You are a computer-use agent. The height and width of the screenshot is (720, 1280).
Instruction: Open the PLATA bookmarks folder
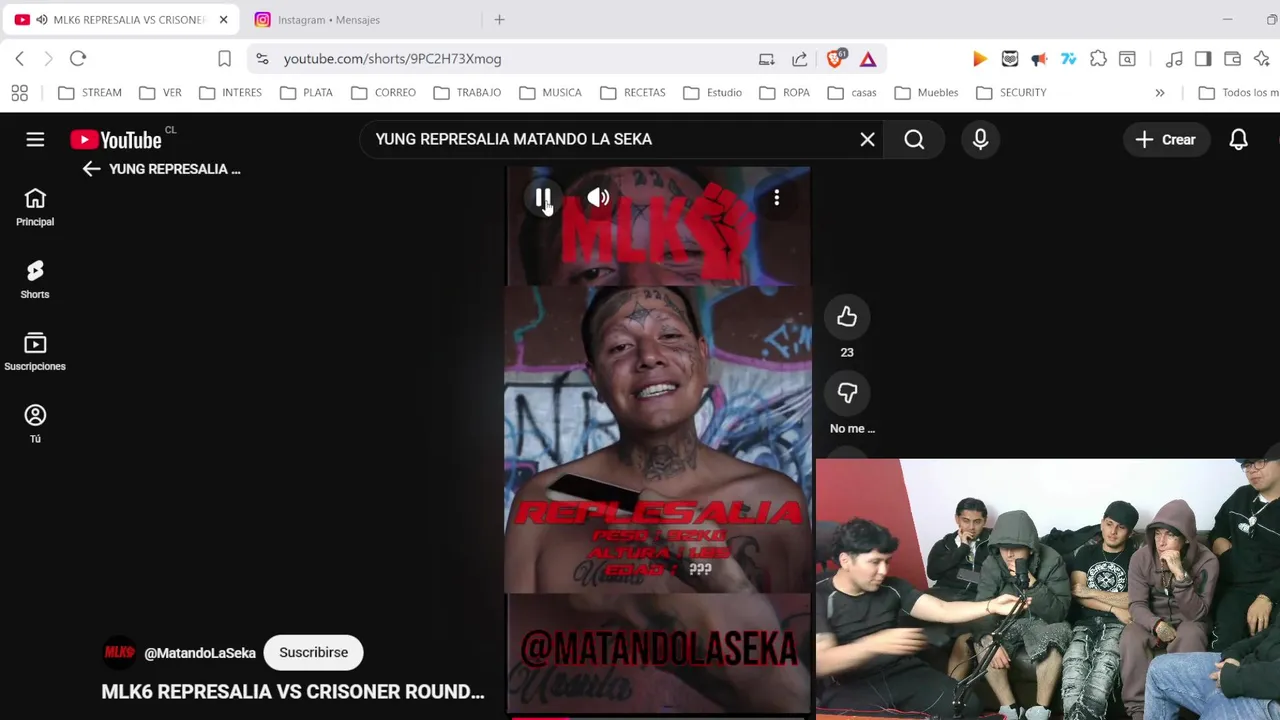(x=307, y=92)
